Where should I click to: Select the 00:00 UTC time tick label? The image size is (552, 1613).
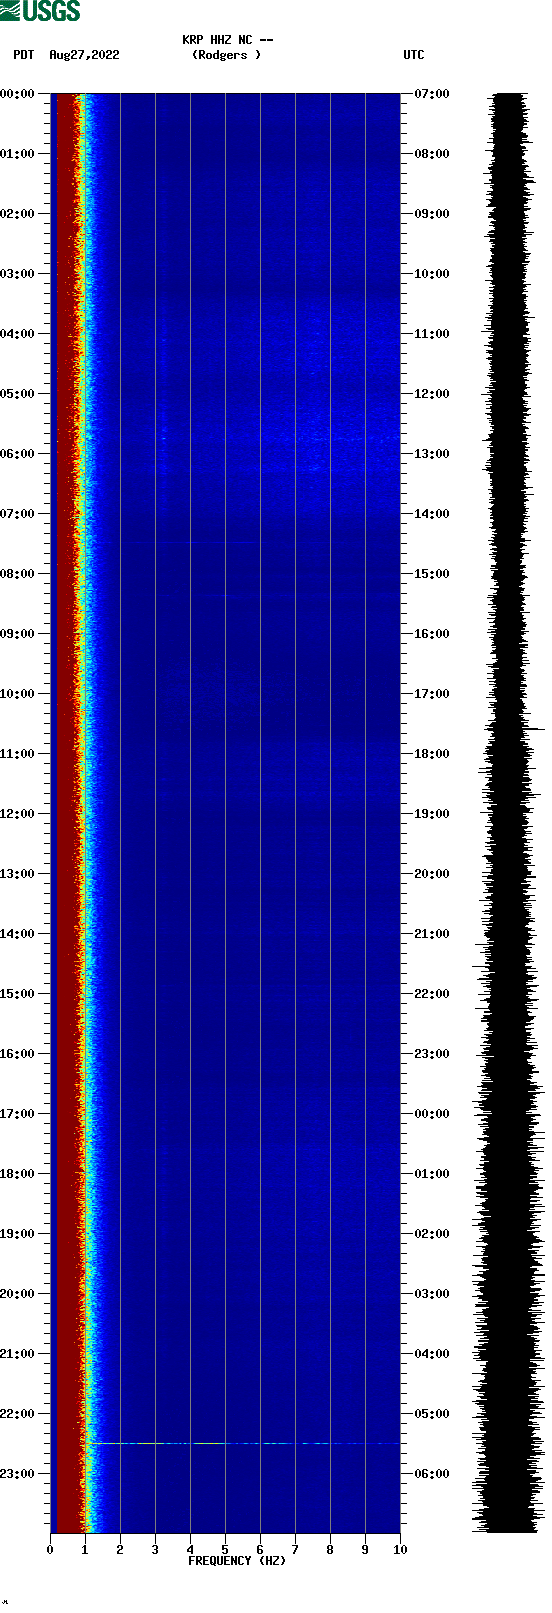(432, 1114)
